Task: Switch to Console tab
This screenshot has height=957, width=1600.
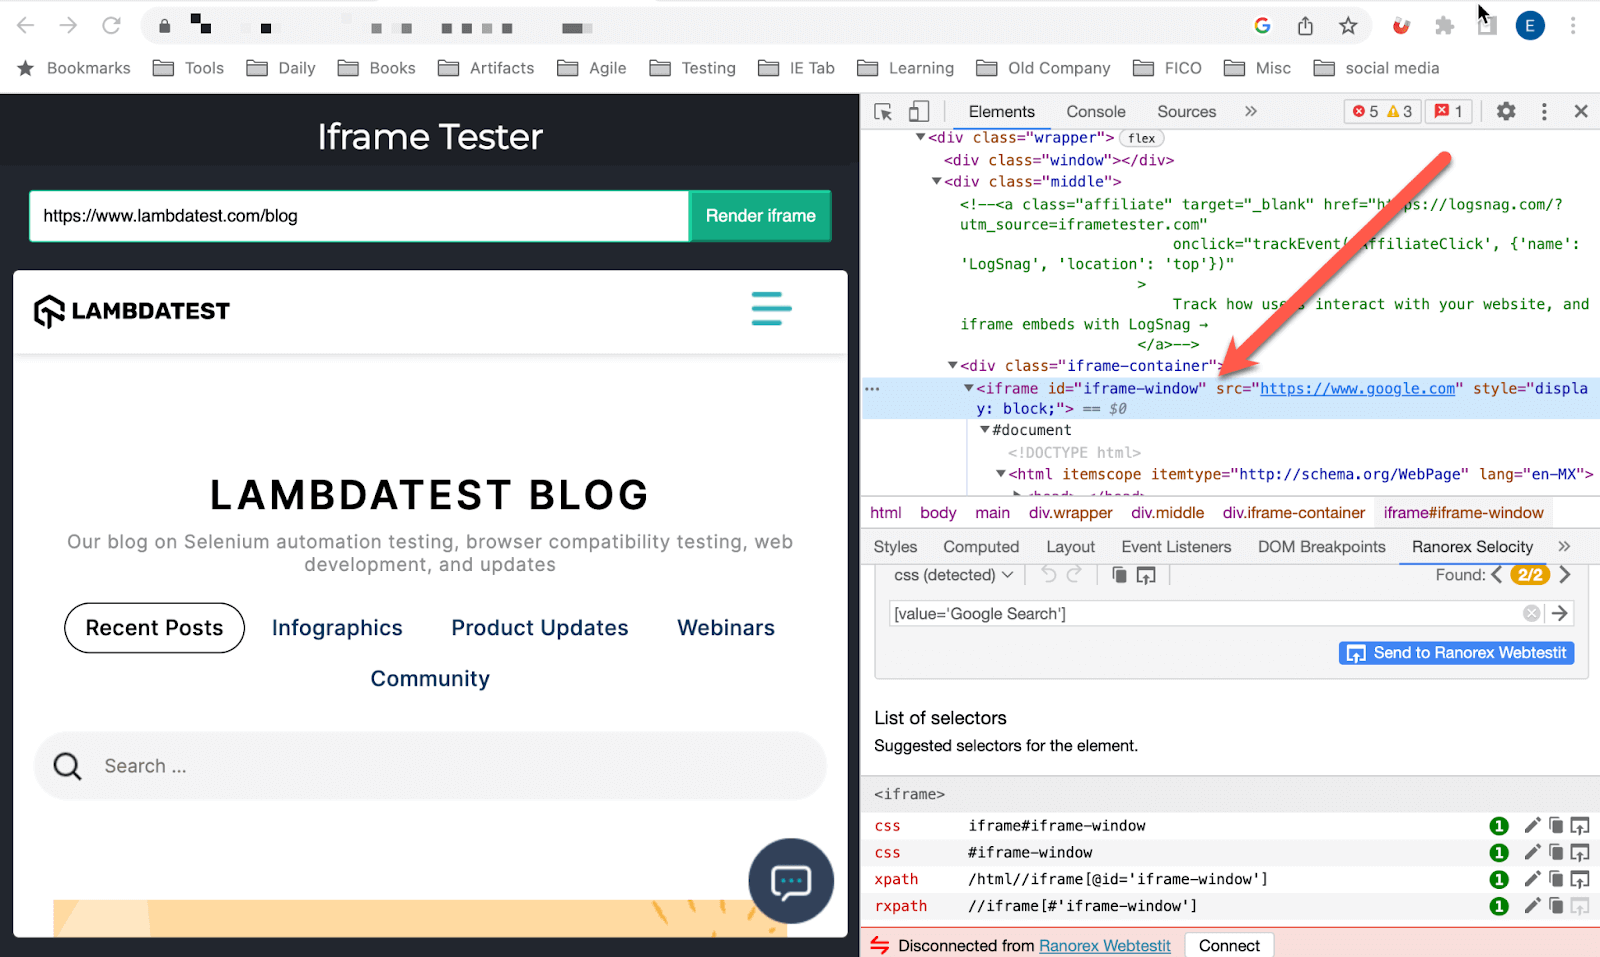Action: tap(1096, 112)
